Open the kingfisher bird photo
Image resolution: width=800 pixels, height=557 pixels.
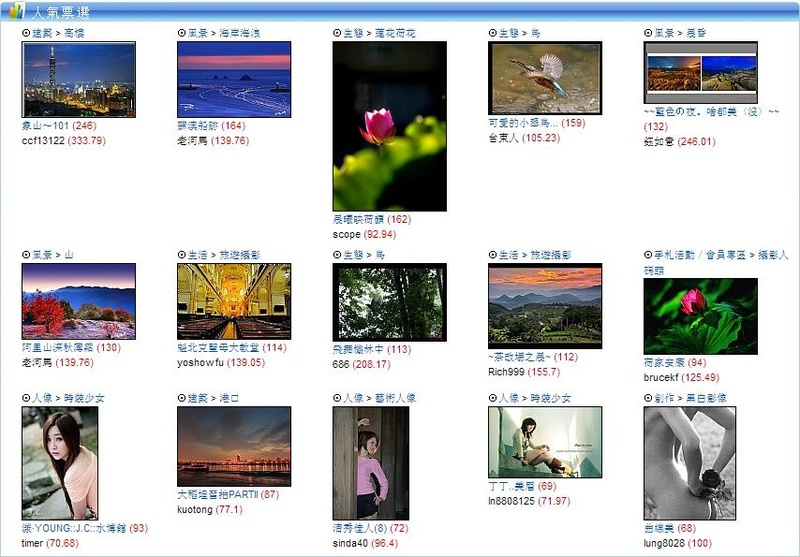(x=545, y=78)
